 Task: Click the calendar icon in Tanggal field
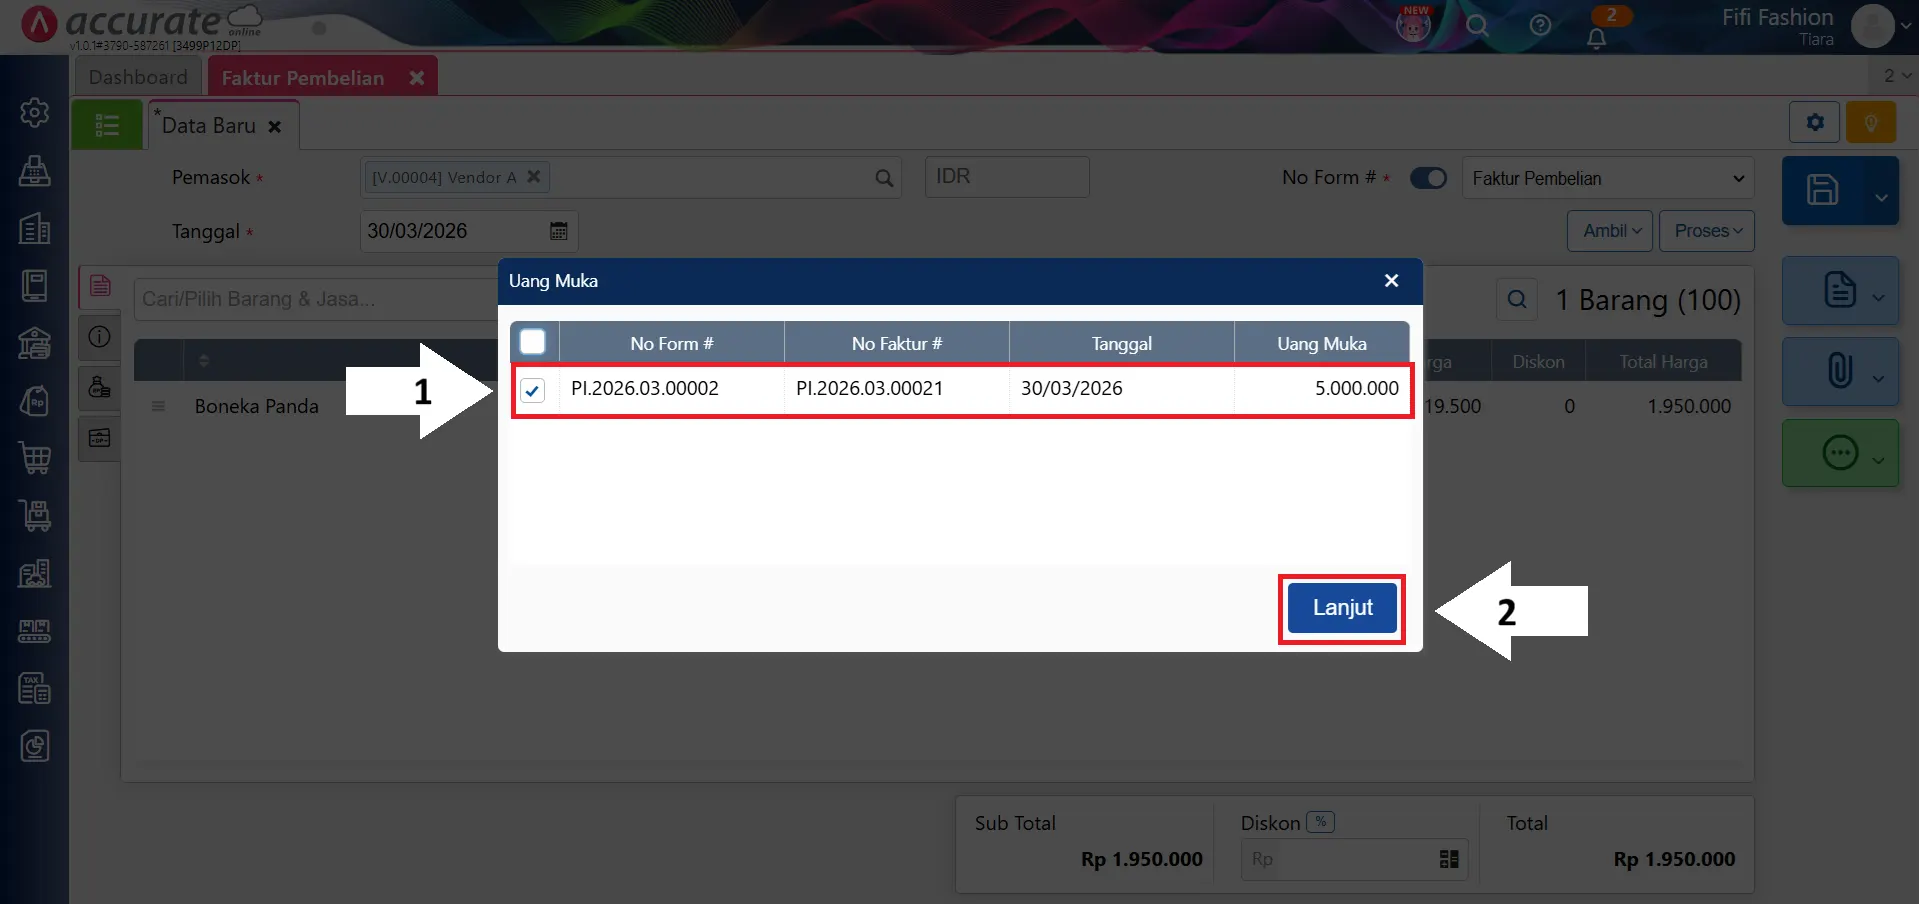tap(558, 231)
